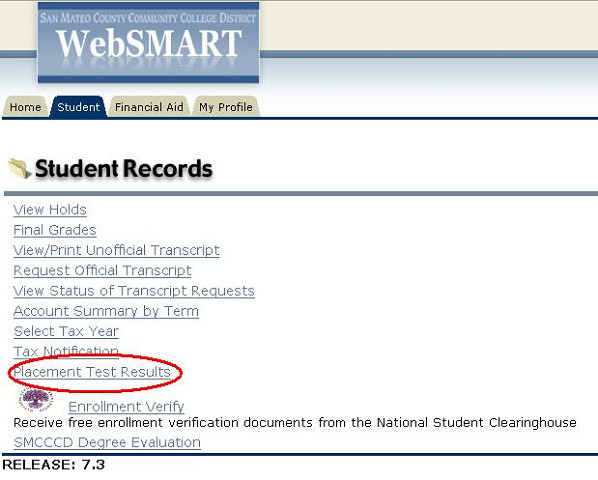Open Placement Test Results link
598x480 pixels.
[92, 372]
